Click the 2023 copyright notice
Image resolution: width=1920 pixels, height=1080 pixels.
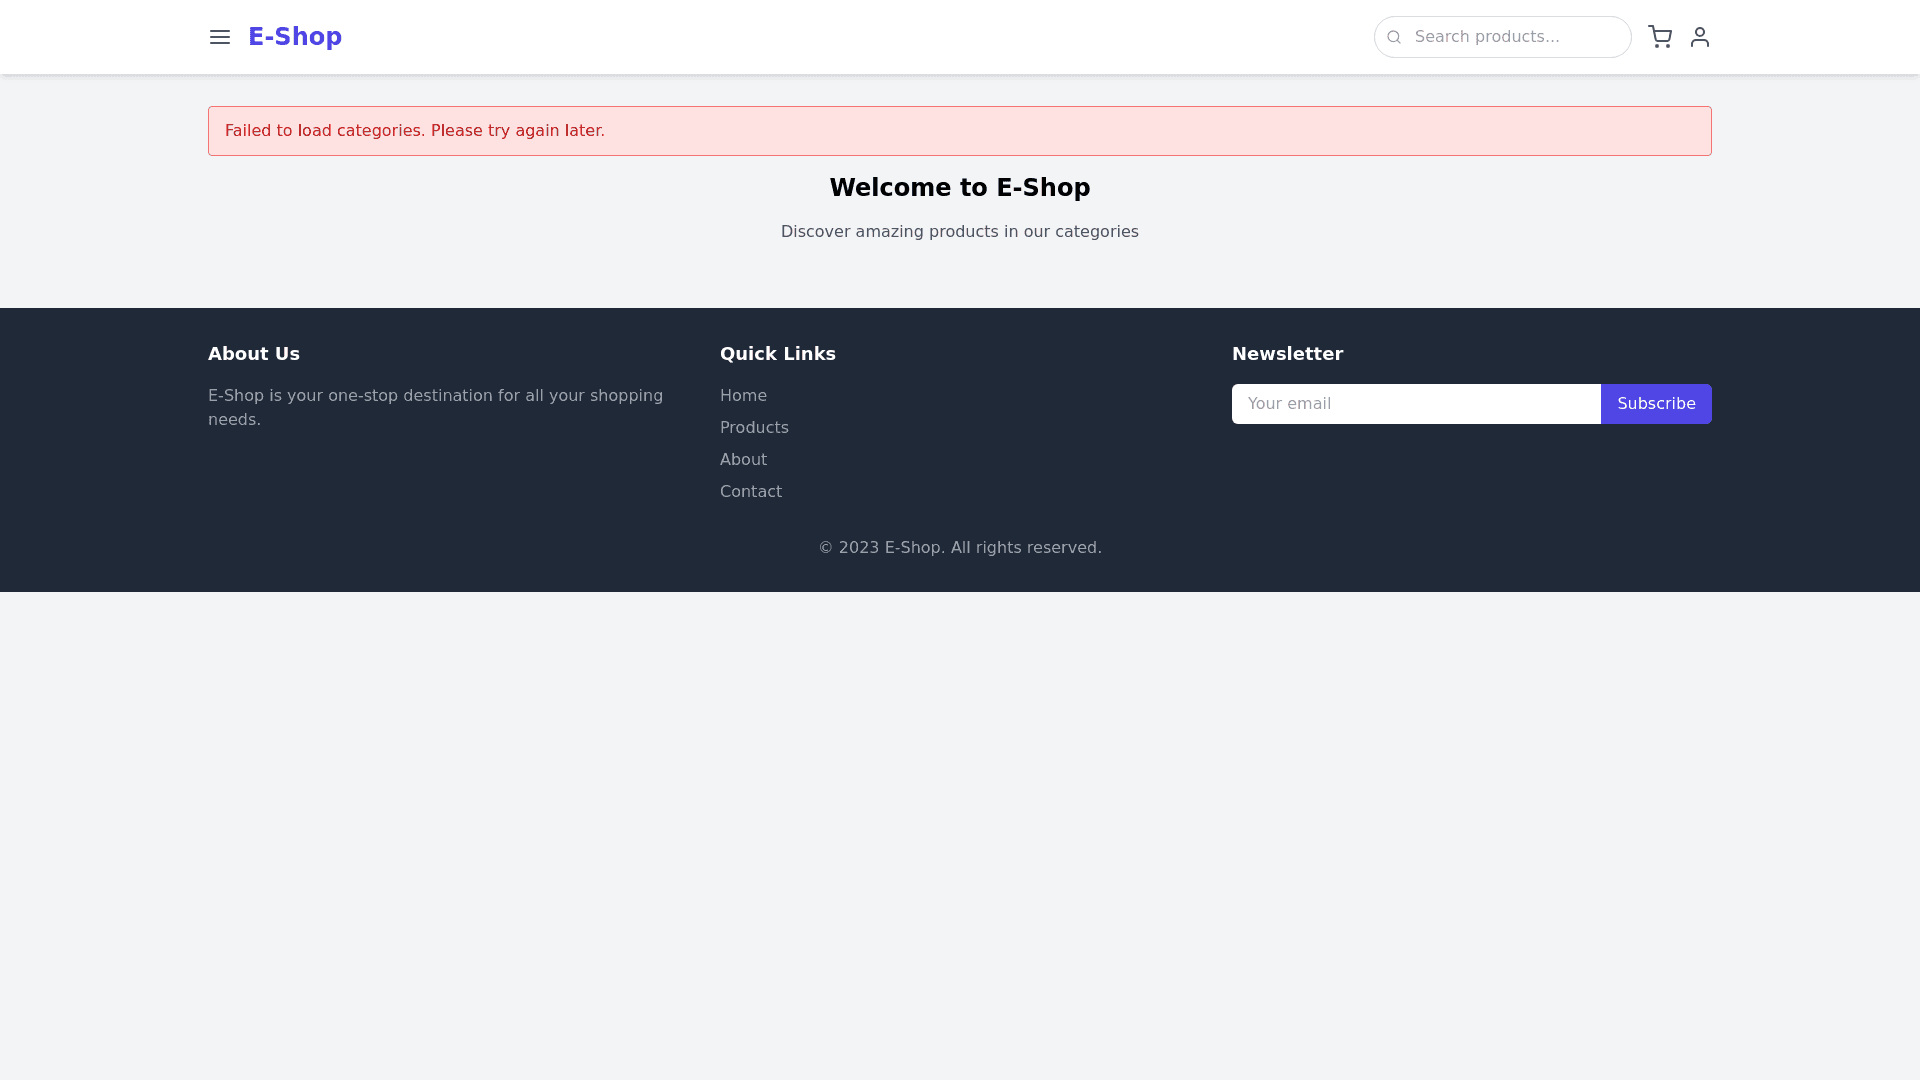pyautogui.click(x=959, y=548)
